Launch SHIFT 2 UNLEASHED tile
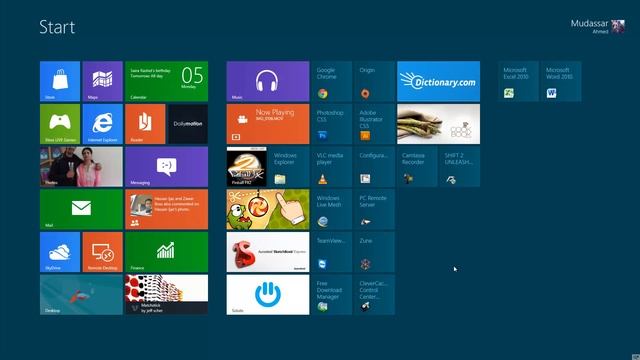This screenshot has height=360, width=640. point(460,167)
